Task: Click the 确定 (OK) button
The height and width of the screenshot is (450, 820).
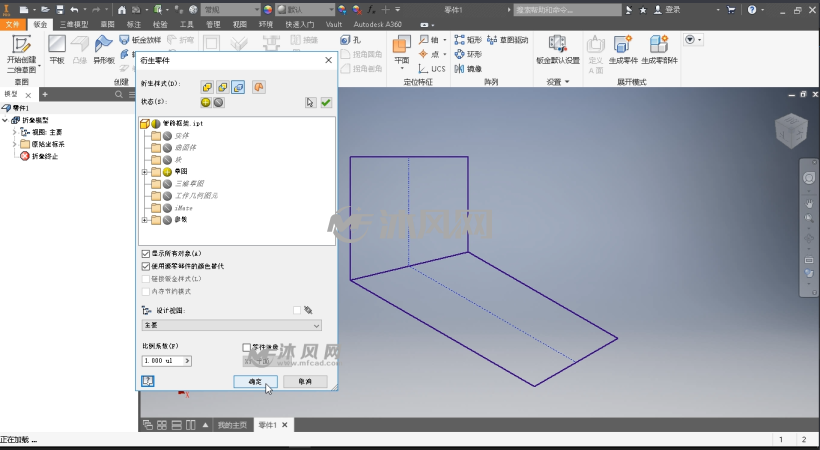Action: click(255, 381)
